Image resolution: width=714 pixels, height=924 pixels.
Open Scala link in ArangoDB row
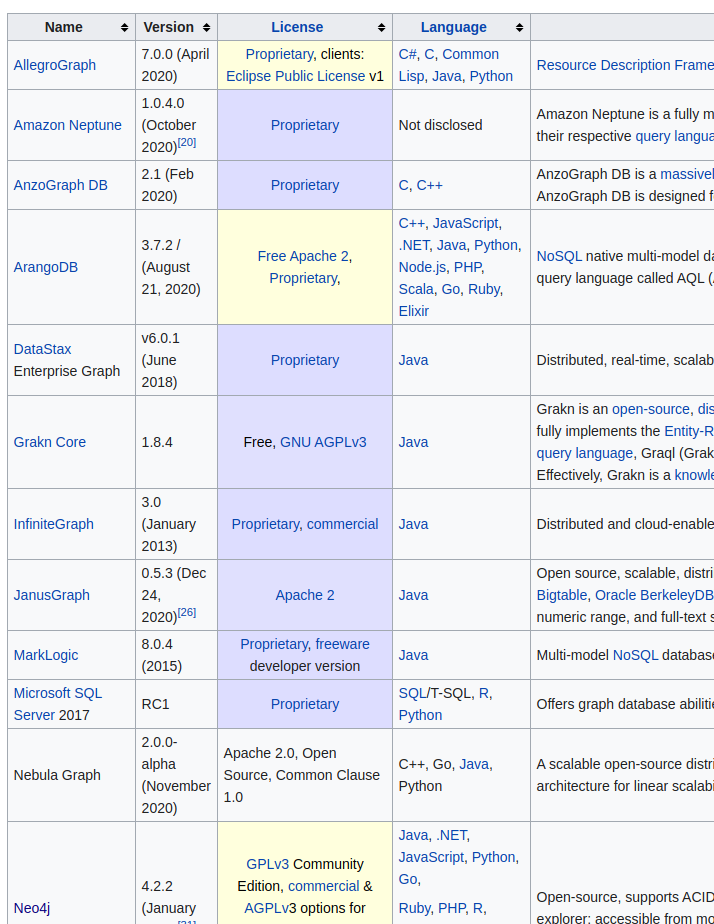[x=416, y=290]
